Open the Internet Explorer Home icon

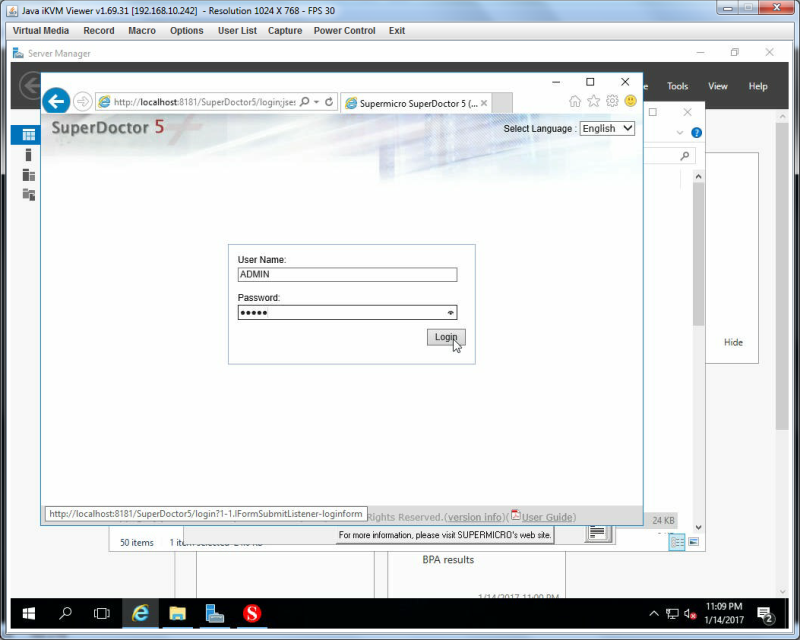pyautogui.click(x=575, y=101)
